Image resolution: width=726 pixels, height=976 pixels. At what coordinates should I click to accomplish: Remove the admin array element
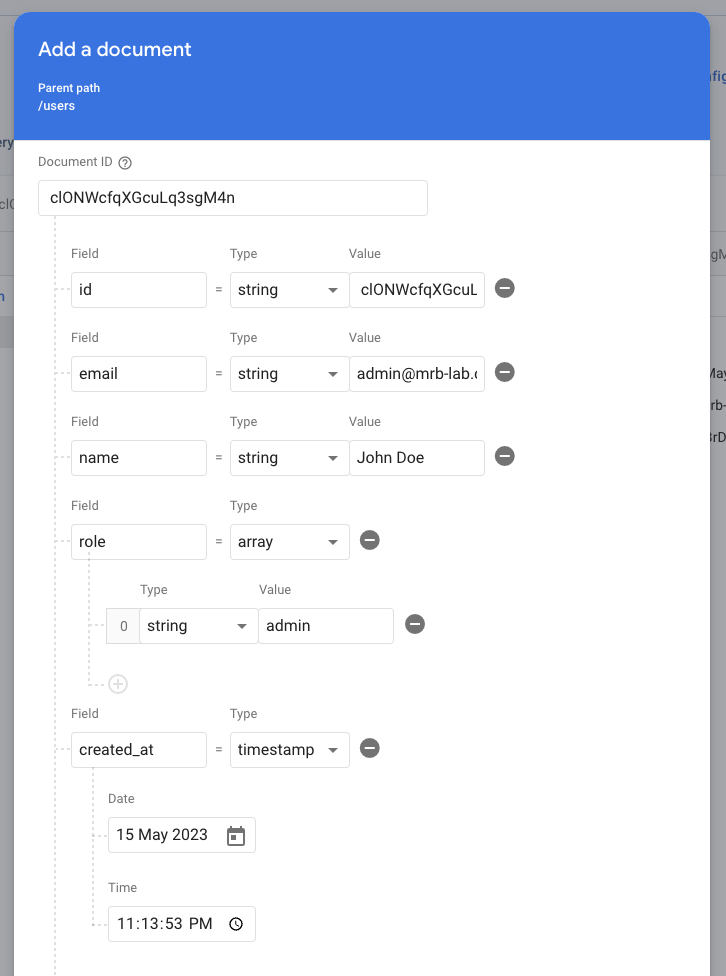coord(415,625)
